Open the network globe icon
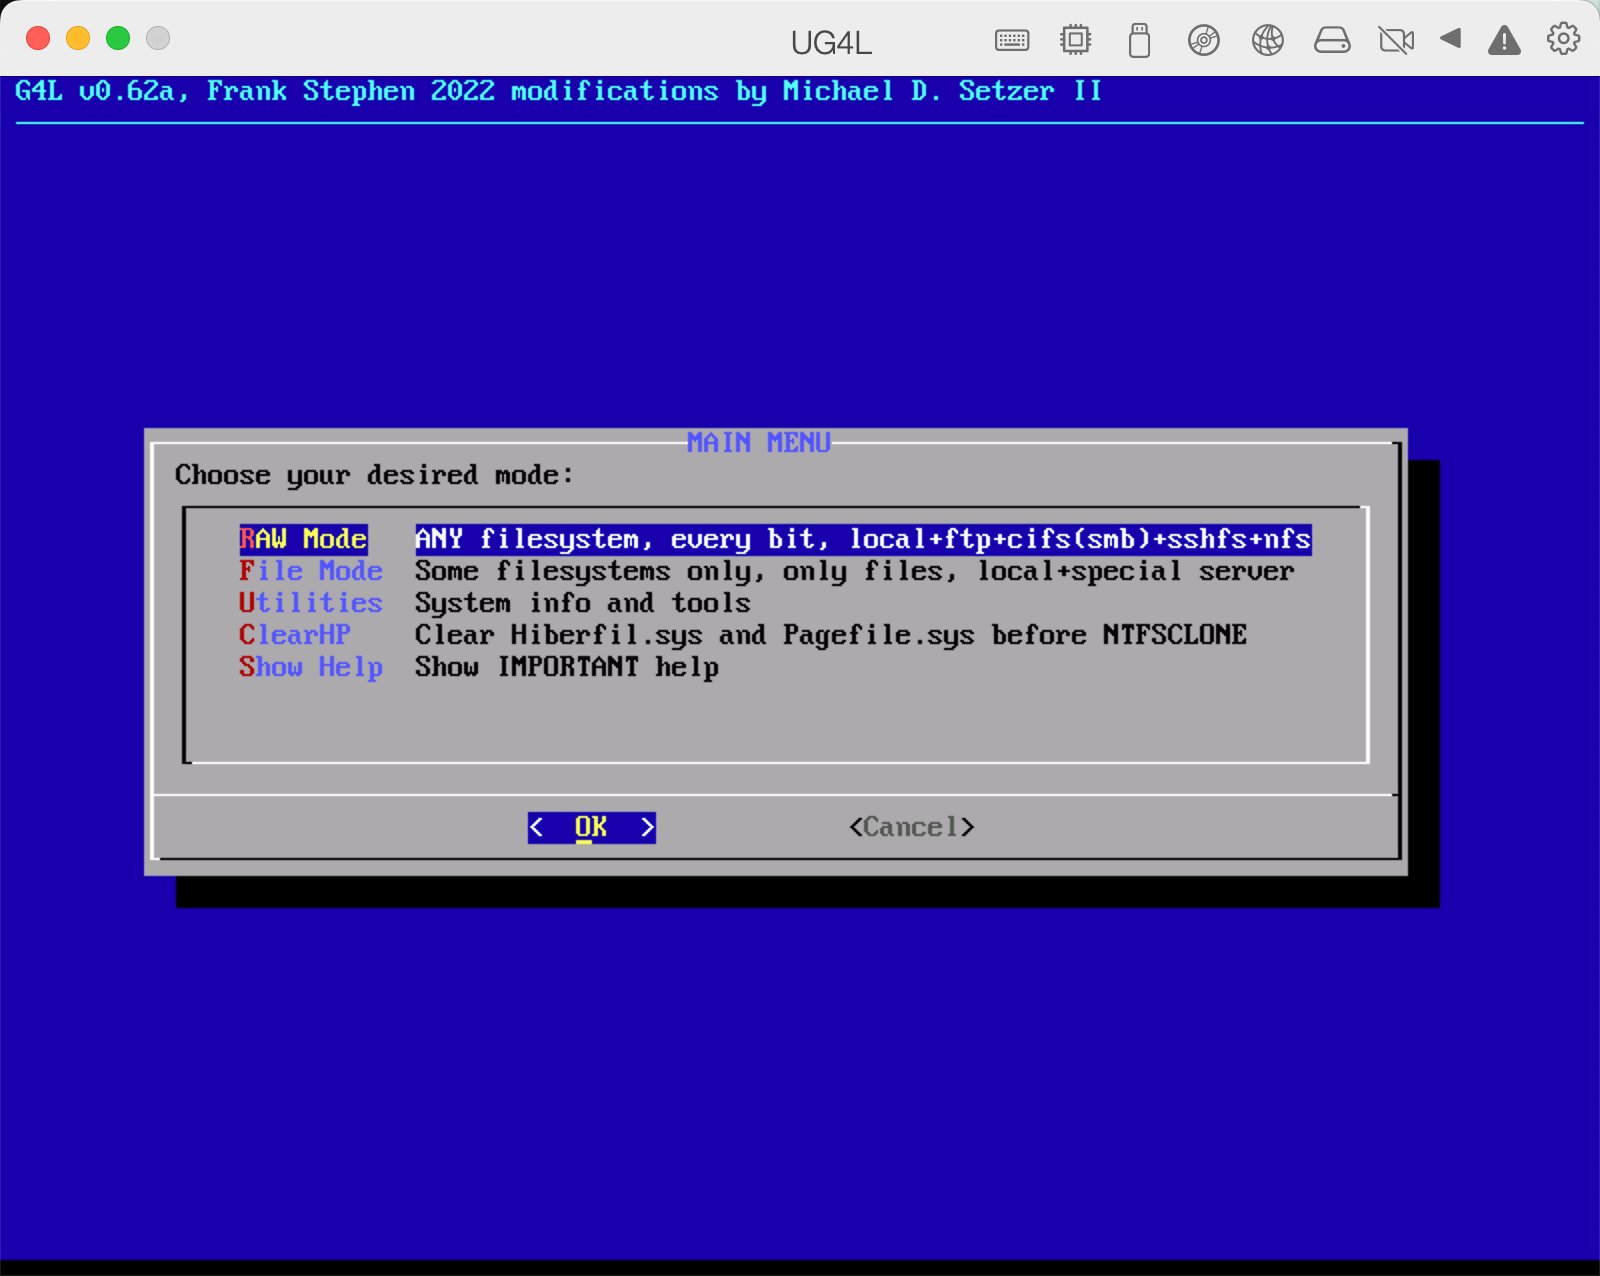 [x=1267, y=40]
